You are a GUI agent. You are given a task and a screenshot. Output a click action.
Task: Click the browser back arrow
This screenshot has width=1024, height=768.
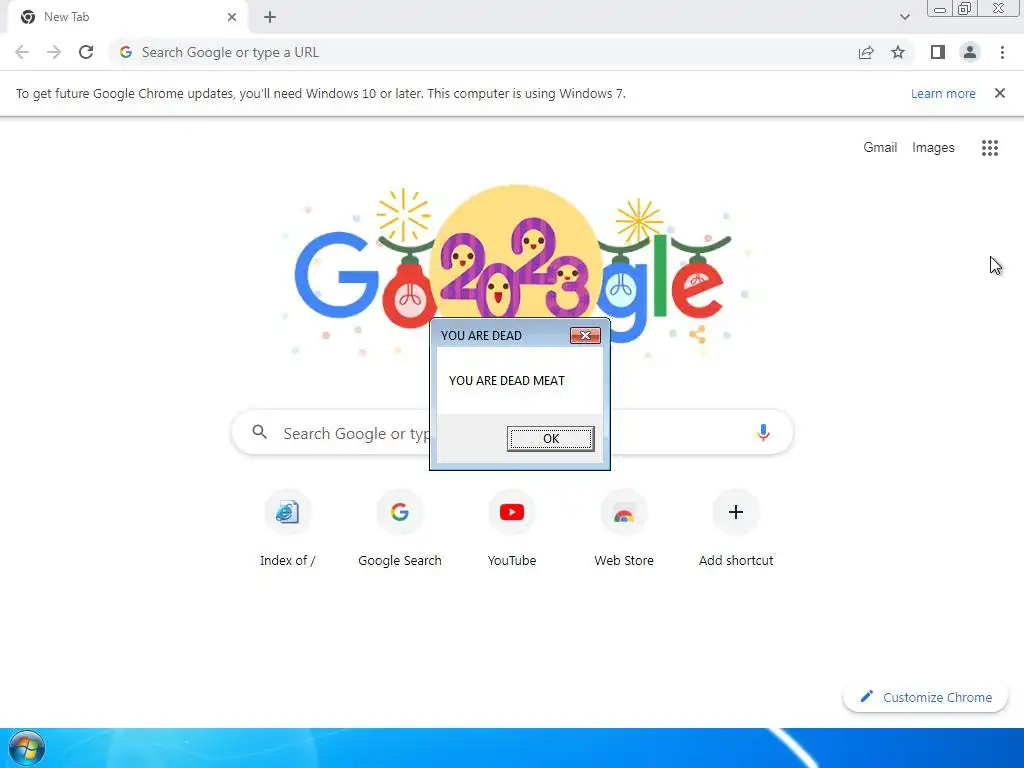(x=22, y=52)
